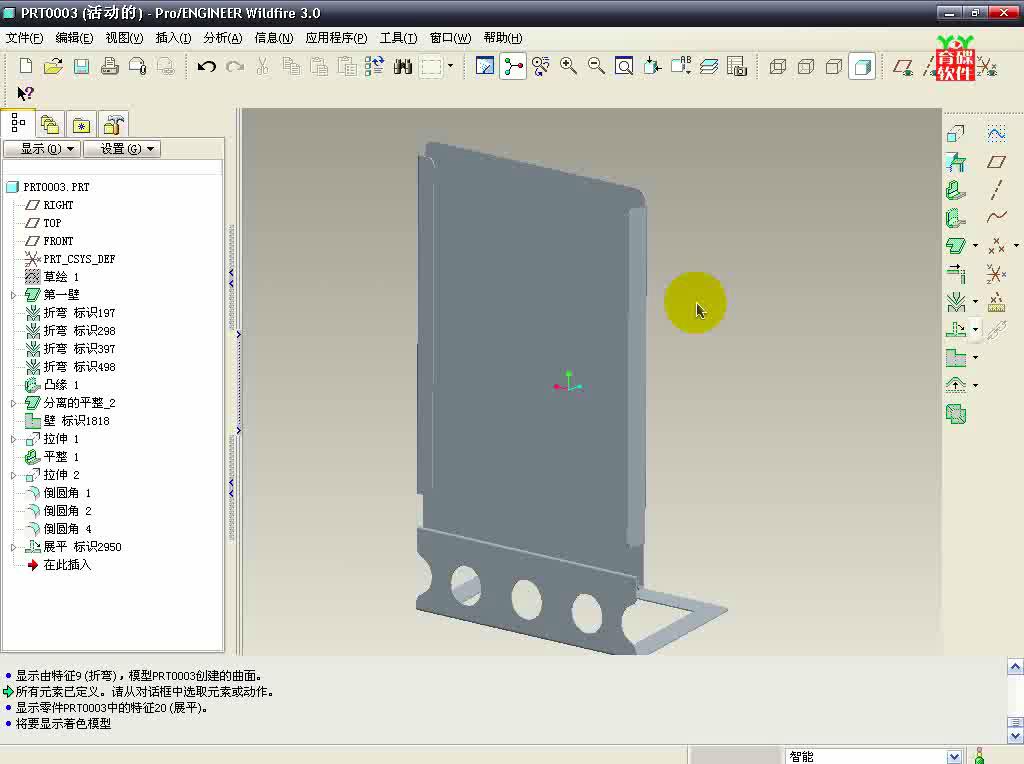Click the green icon at the status bar corner
The image size is (1024, 764).
click(979, 756)
